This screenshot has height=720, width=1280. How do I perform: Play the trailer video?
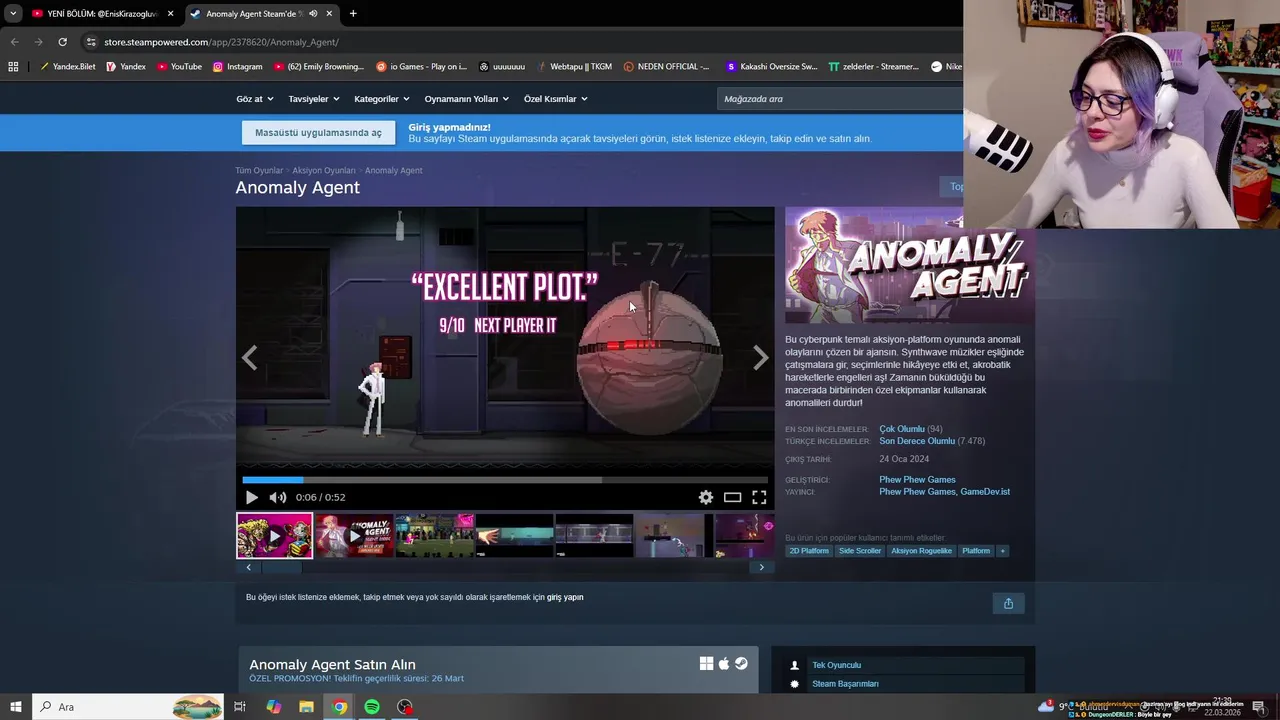pyautogui.click(x=252, y=497)
